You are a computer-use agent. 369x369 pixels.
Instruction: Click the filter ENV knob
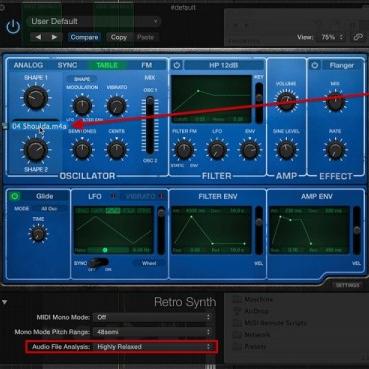point(250,150)
